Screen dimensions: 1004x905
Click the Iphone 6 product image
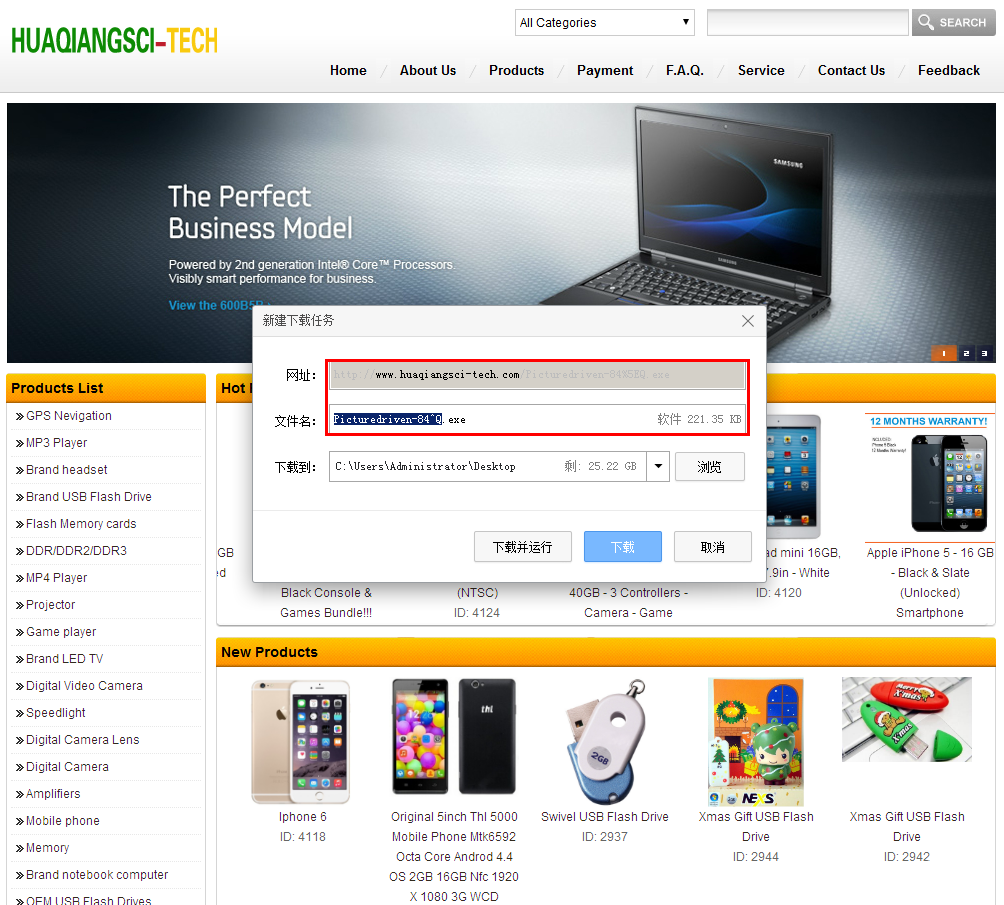[301, 741]
